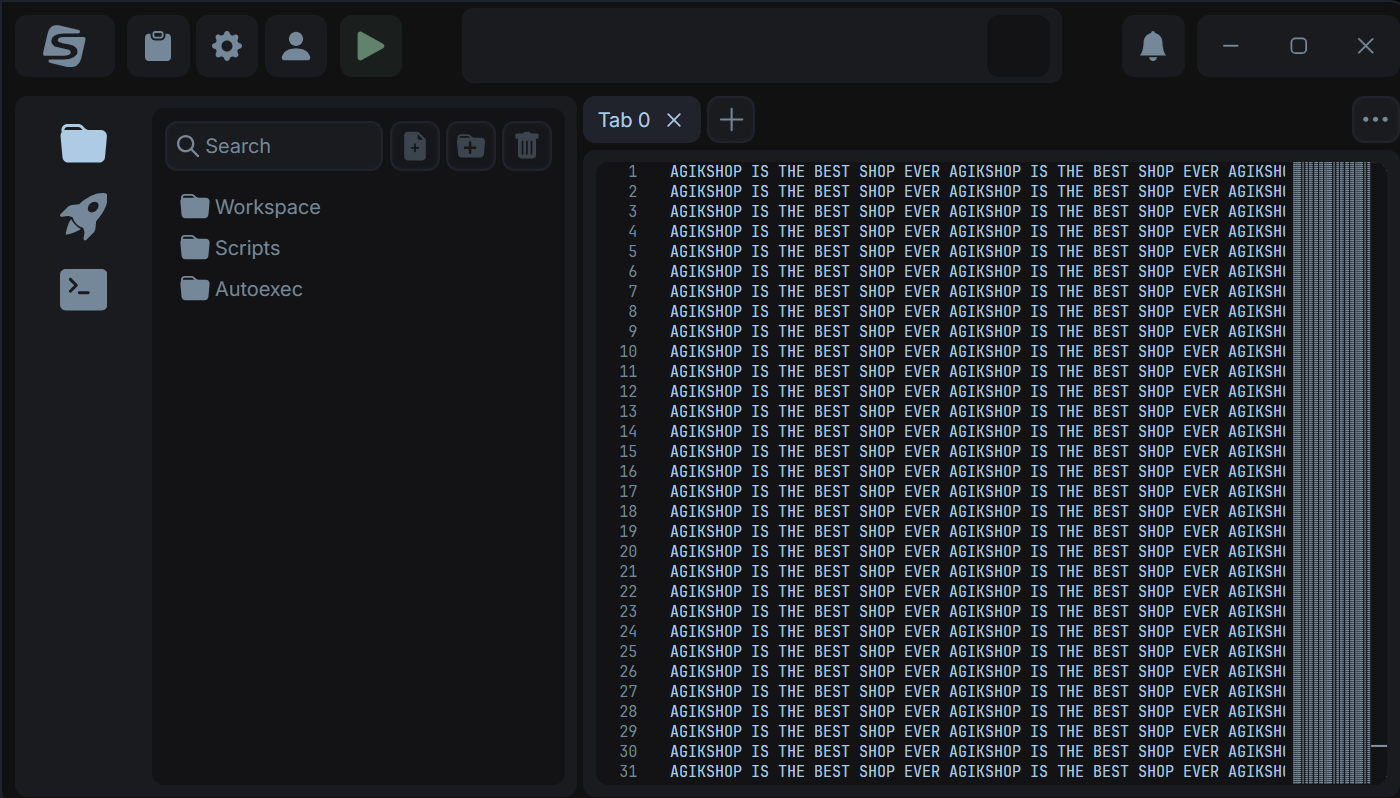This screenshot has width=1400, height=798.
Task: Create a new folder with the folder-plus icon
Action: (471, 146)
